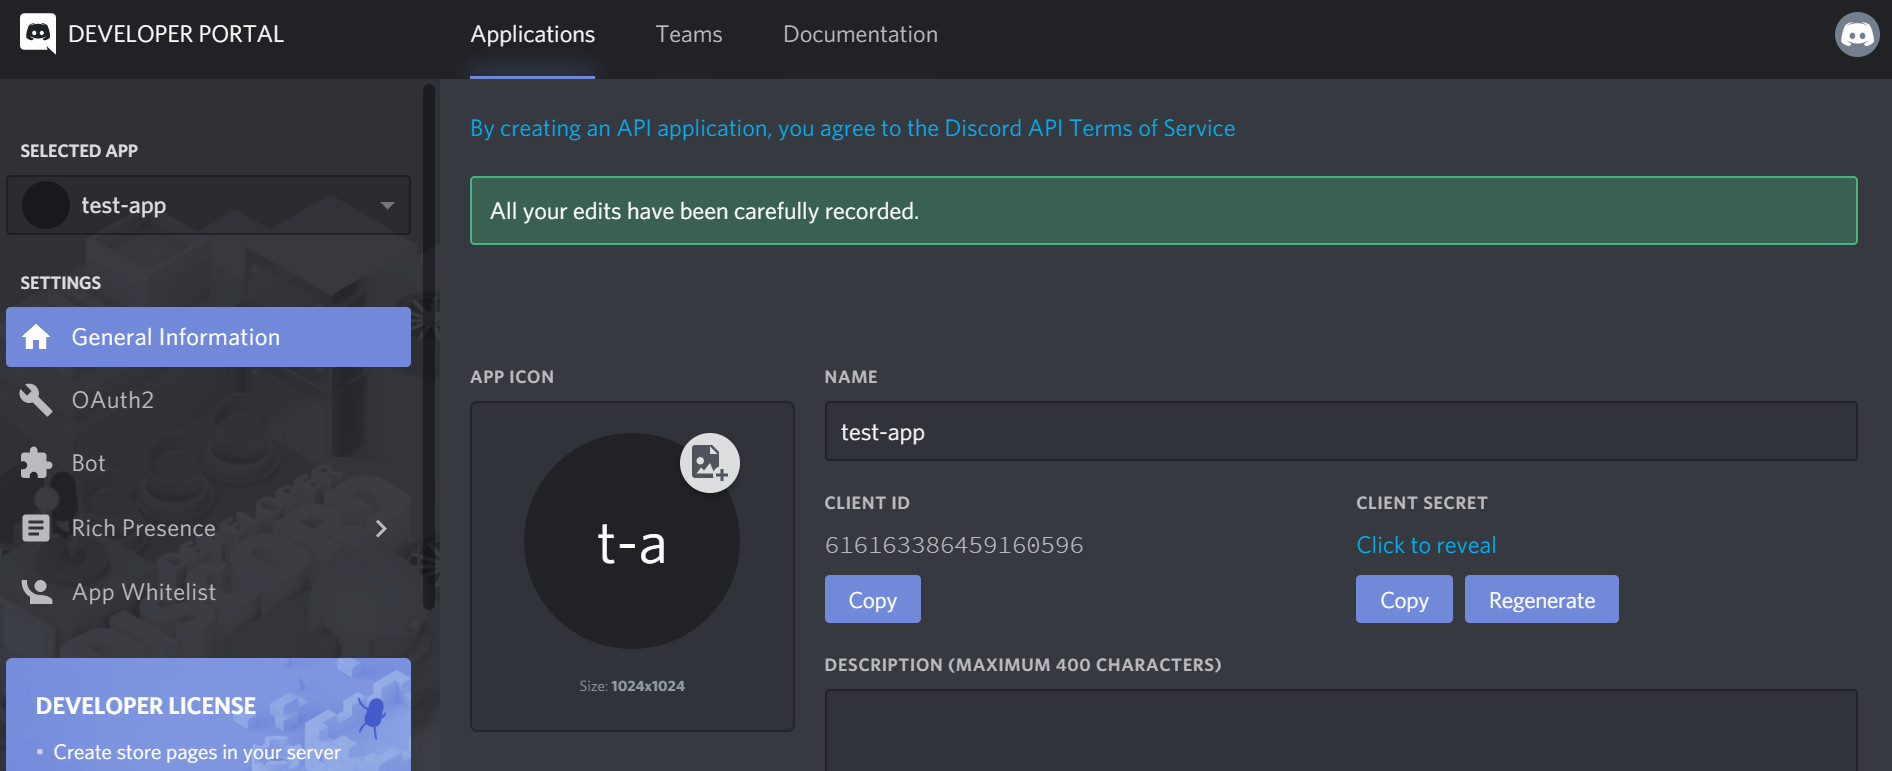Click 'Create store pages in your server'

pyautogui.click(x=197, y=752)
